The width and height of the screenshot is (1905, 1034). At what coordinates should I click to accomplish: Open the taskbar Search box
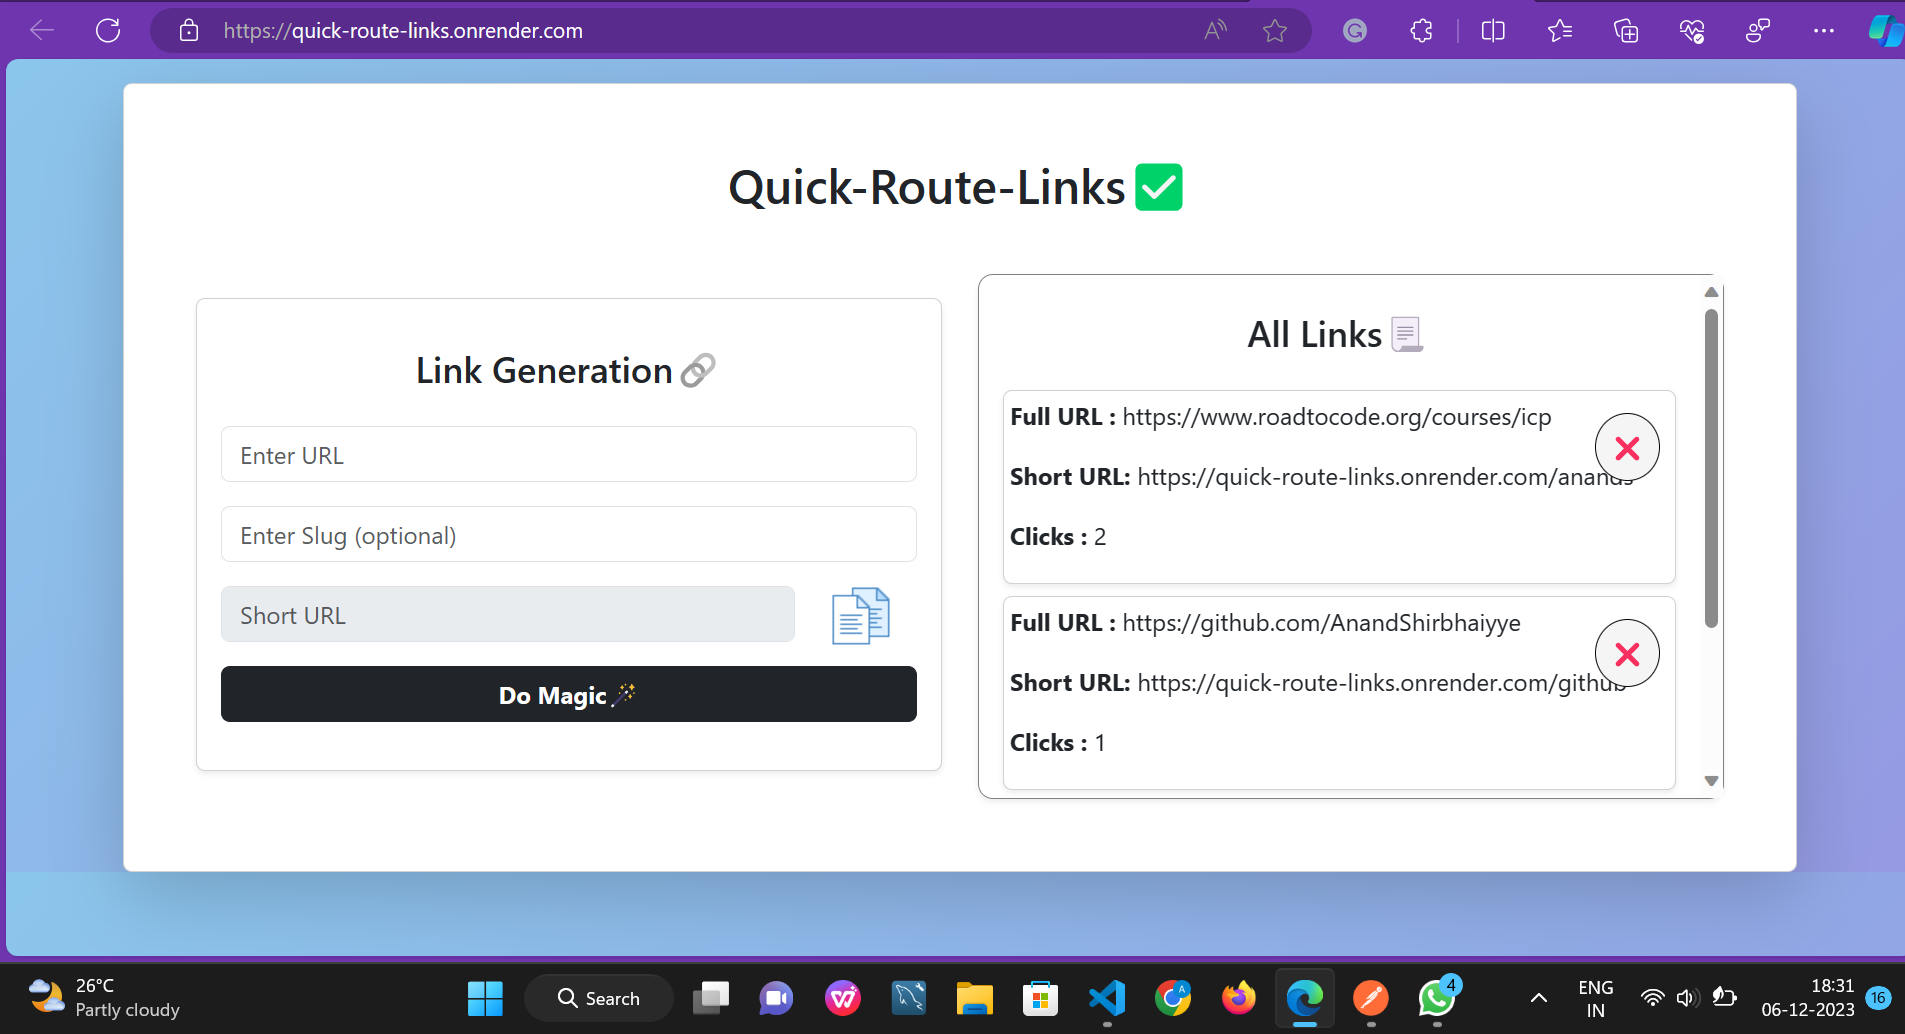(x=598, y=998)
